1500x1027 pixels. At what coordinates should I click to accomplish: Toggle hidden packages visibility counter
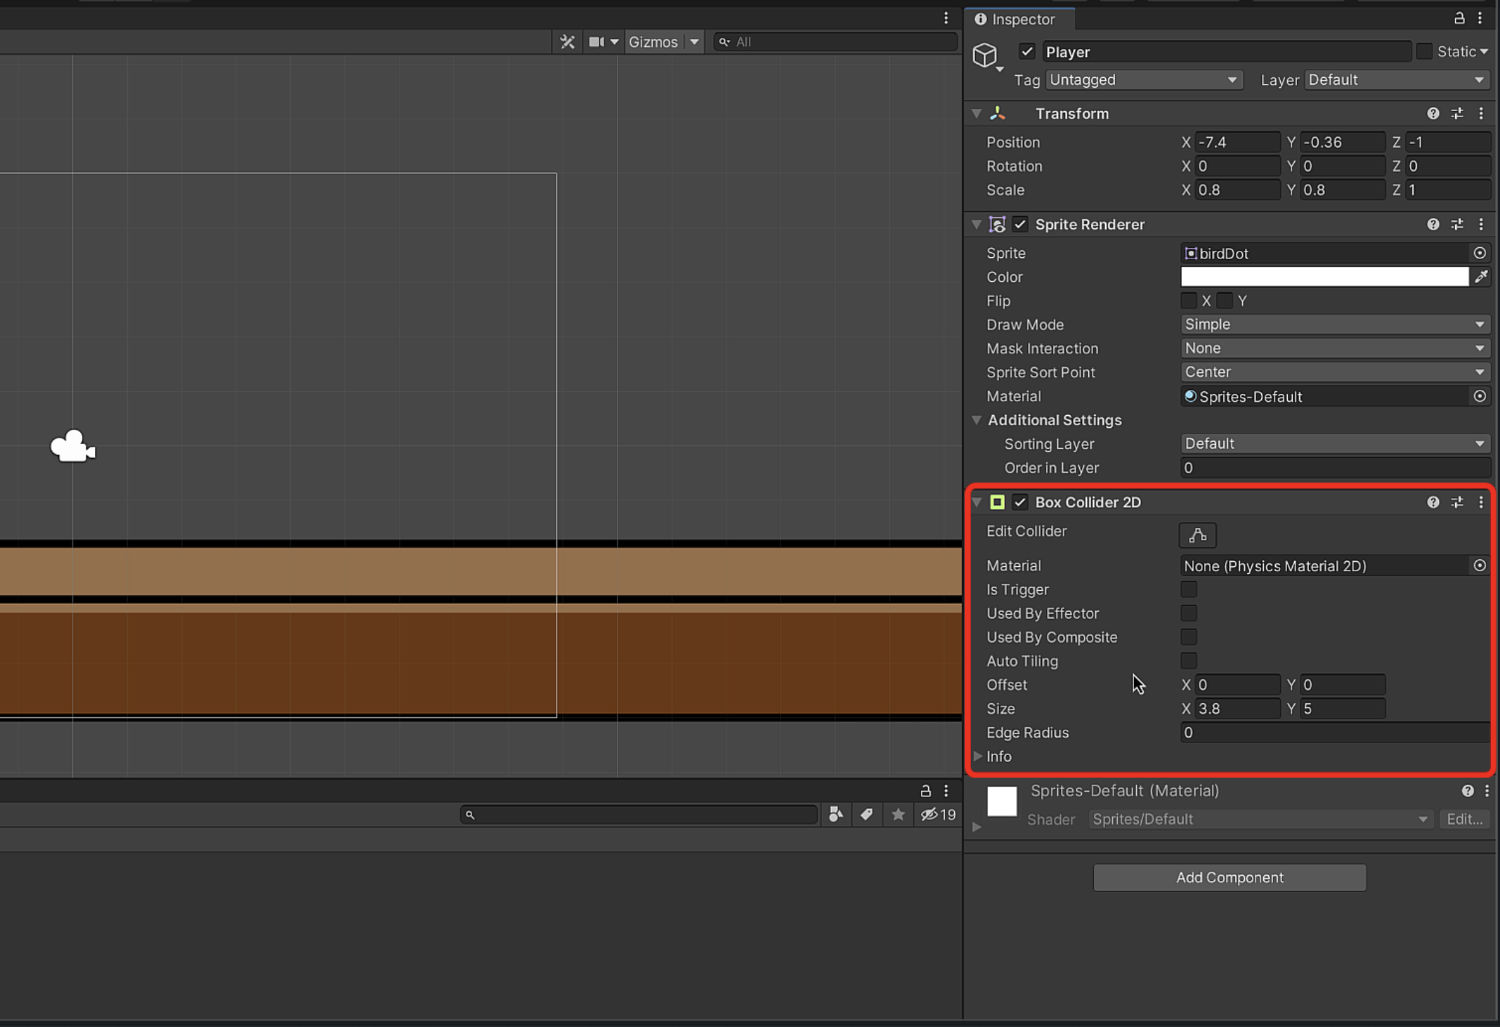coord(938,815)
